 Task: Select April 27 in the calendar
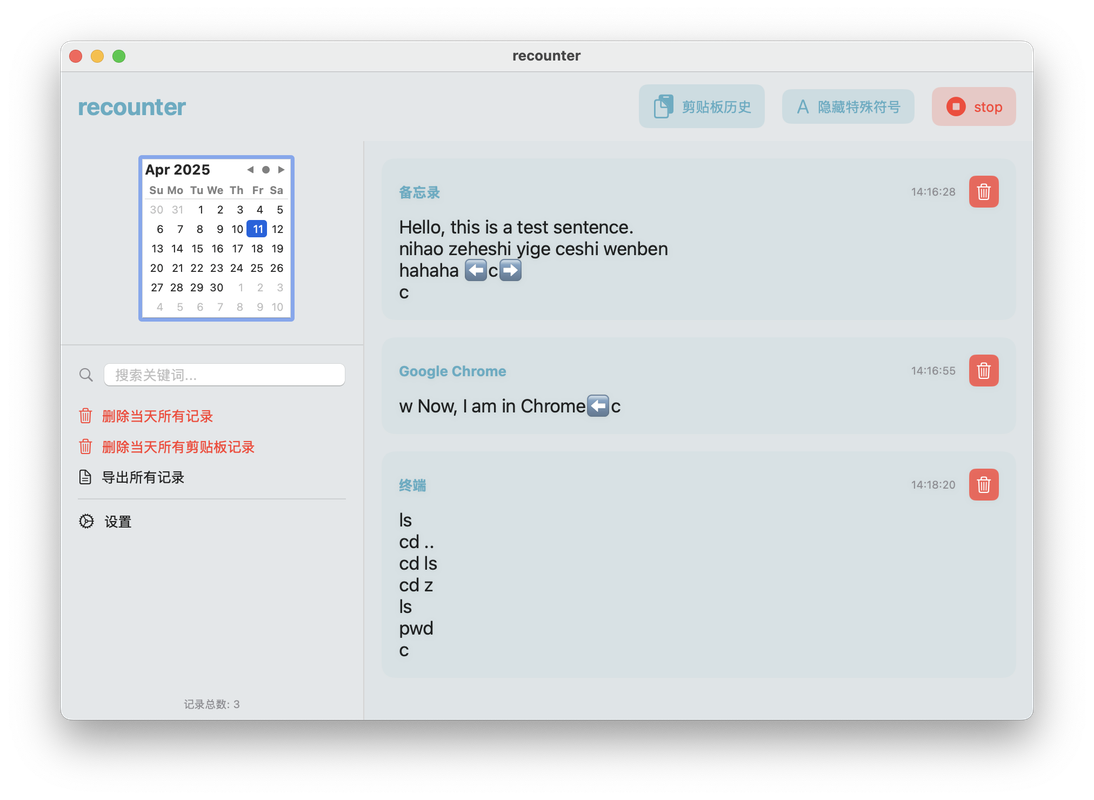tap(157, 287)
